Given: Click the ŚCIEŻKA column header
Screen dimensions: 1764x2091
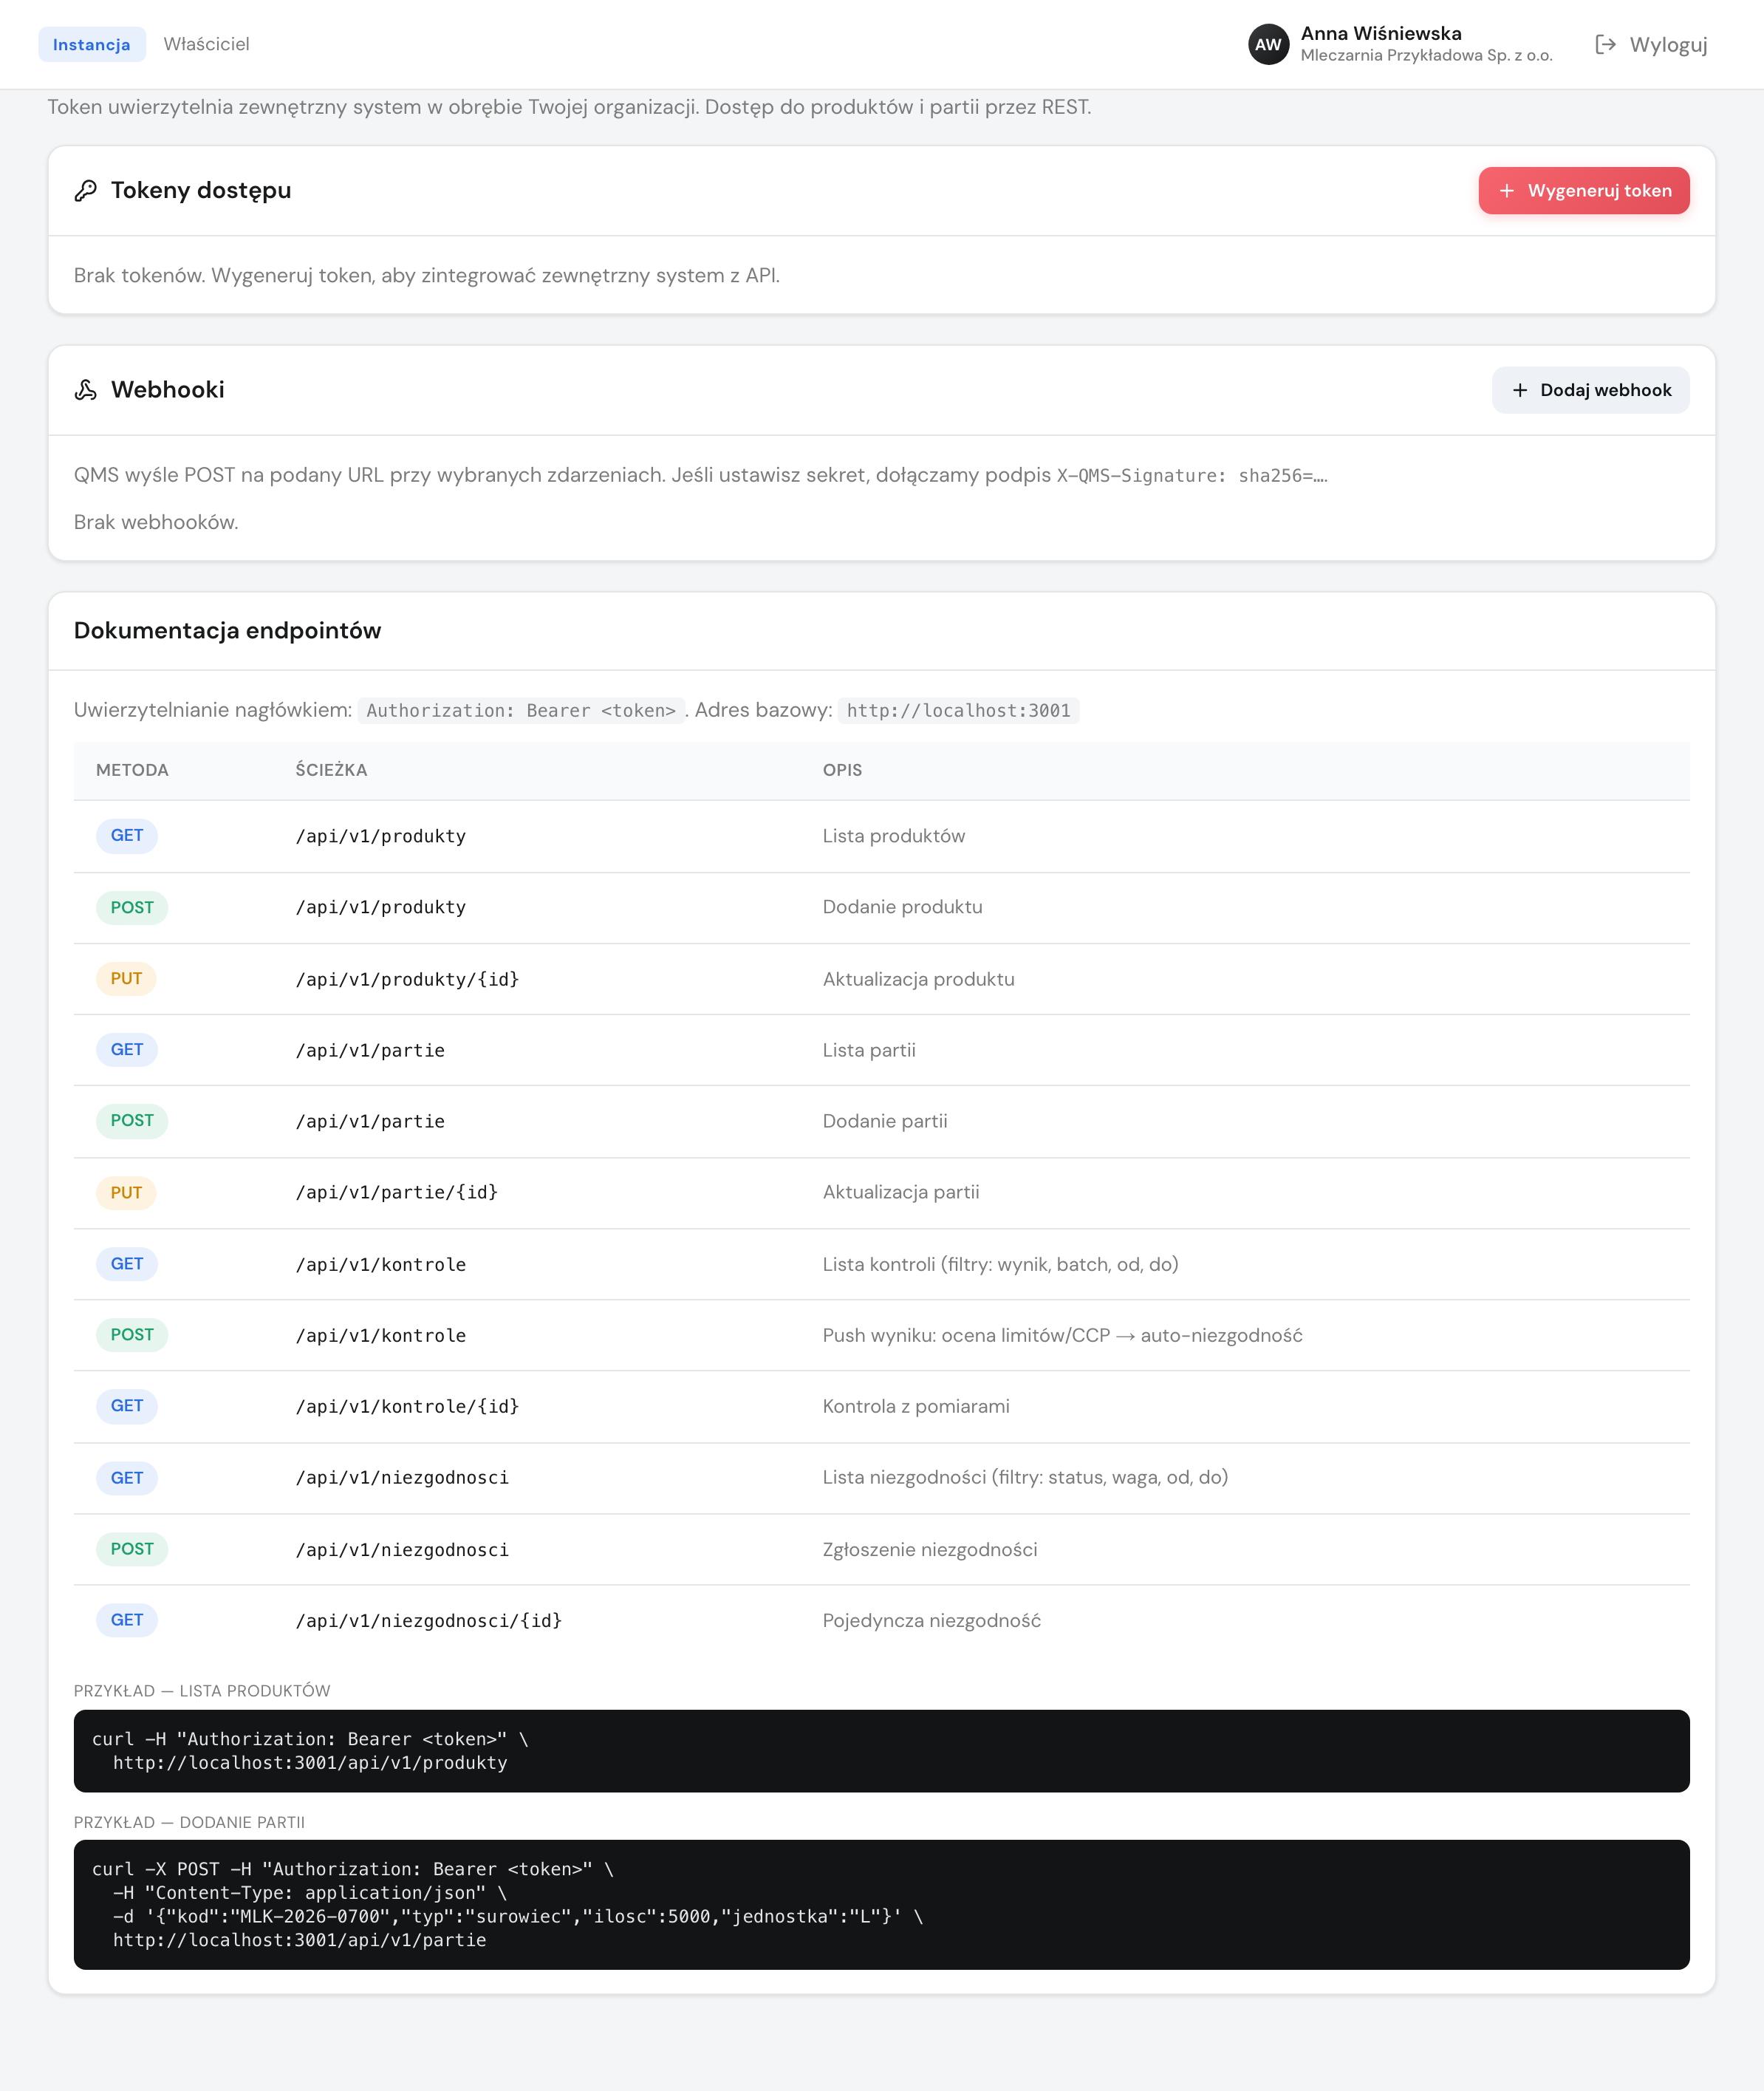Looking at the screenshot, I should pos(331,770).
